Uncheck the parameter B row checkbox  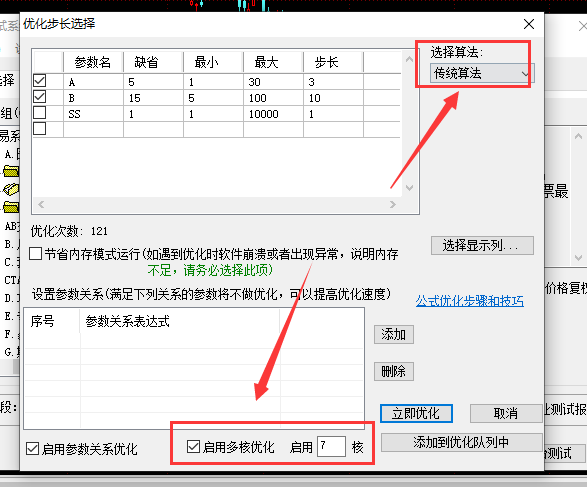click(x=40, y=97)
